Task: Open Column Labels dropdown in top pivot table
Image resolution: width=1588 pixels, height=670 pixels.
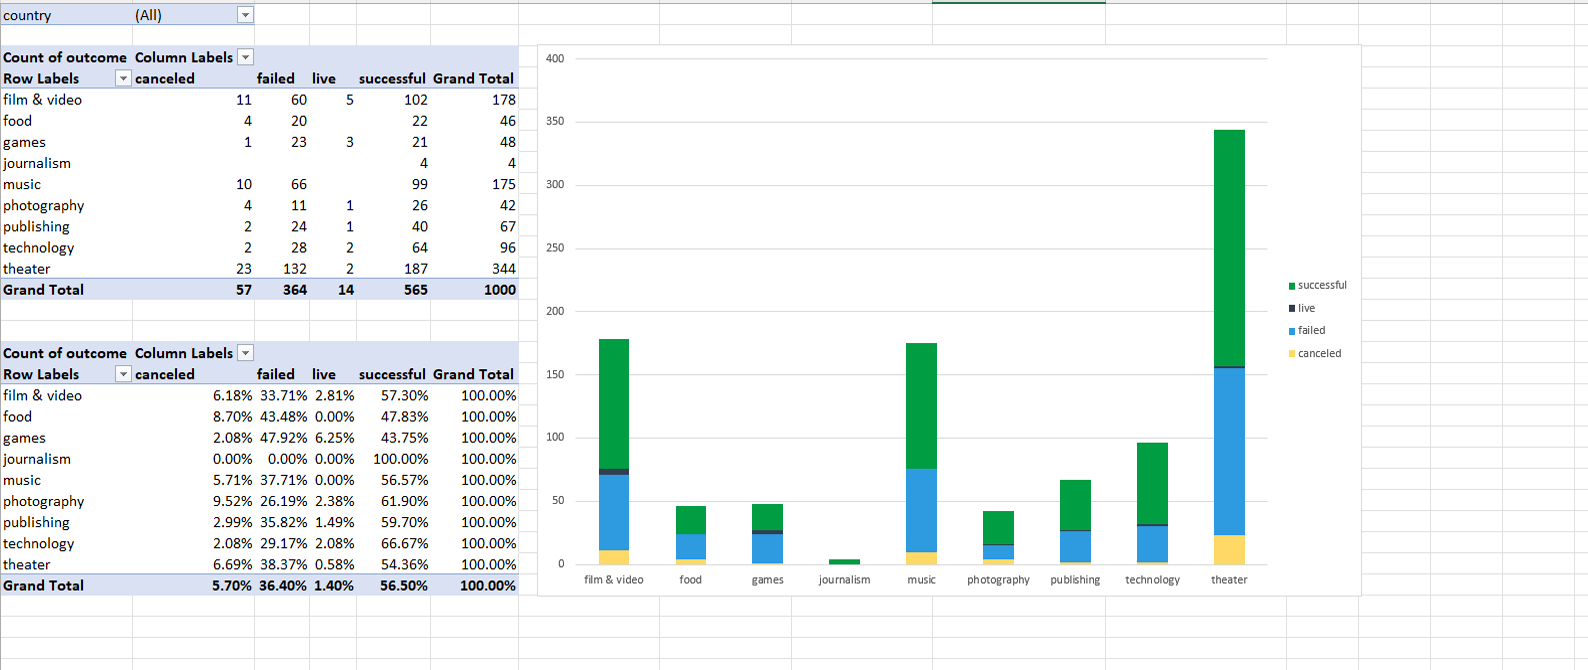Action: click(x=245, y=58)
